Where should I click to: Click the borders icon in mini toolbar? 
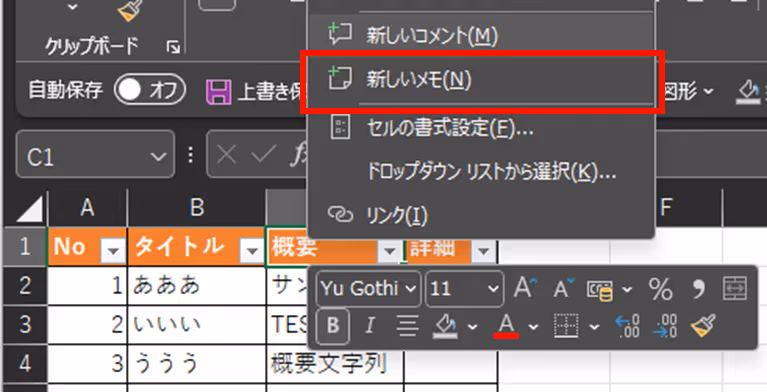click(566, 325)
